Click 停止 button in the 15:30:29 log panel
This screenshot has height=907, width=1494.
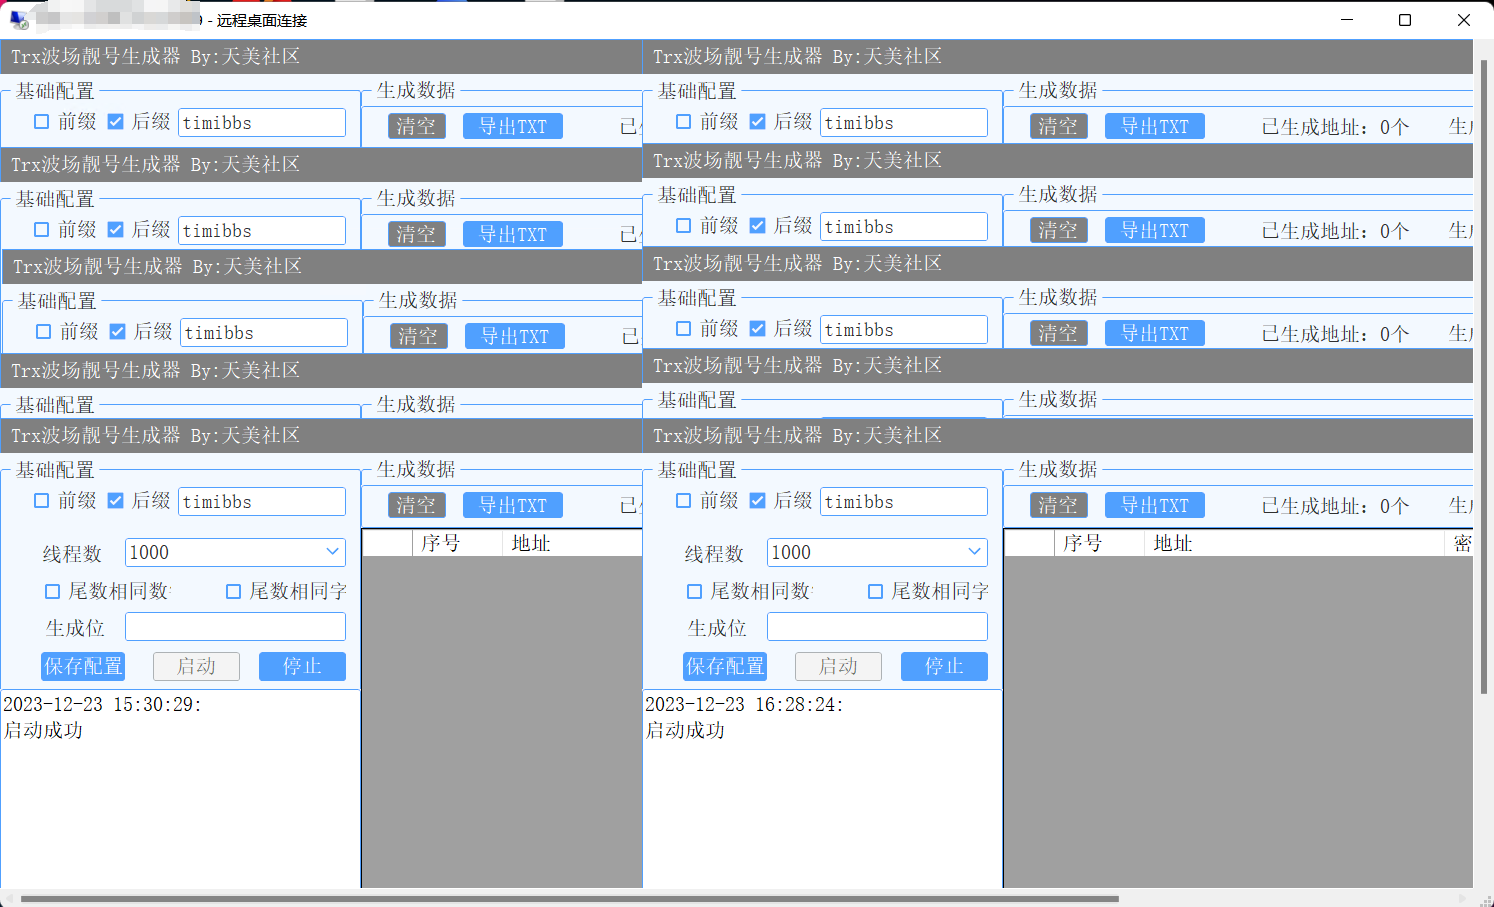(302, 666)
